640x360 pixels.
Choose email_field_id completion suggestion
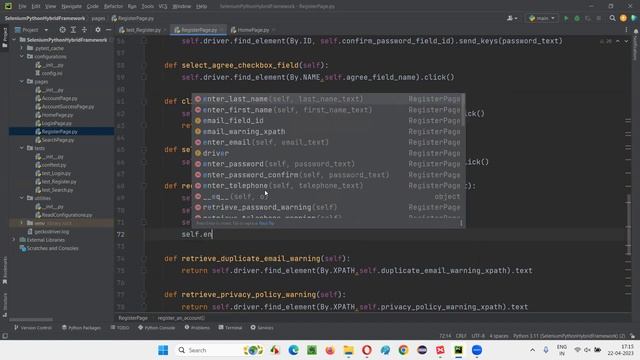327,120
